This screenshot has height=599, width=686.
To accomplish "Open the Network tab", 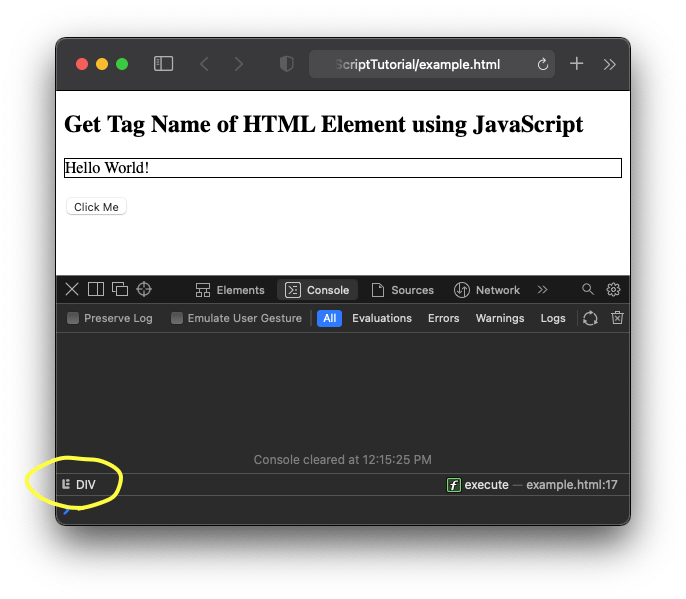I will (x=486, y=290).
